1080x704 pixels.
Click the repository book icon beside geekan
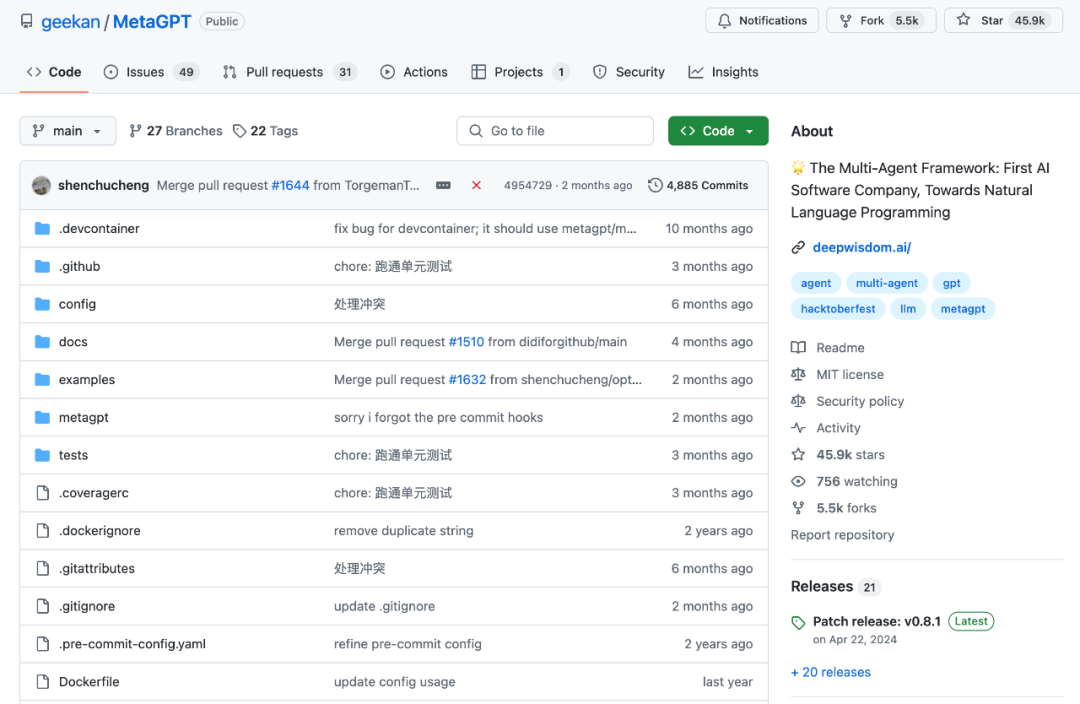coord(26,21)
